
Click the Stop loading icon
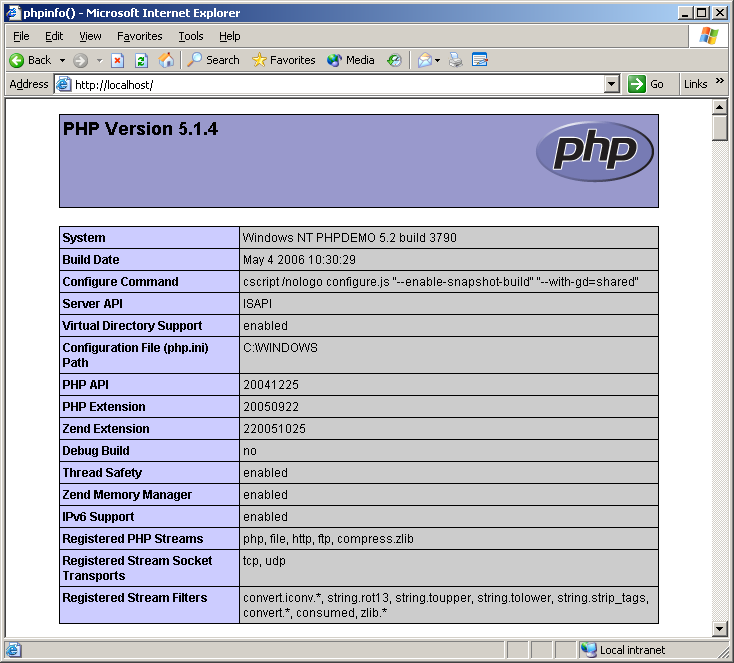pyautogui.click(x=117, y=60)
